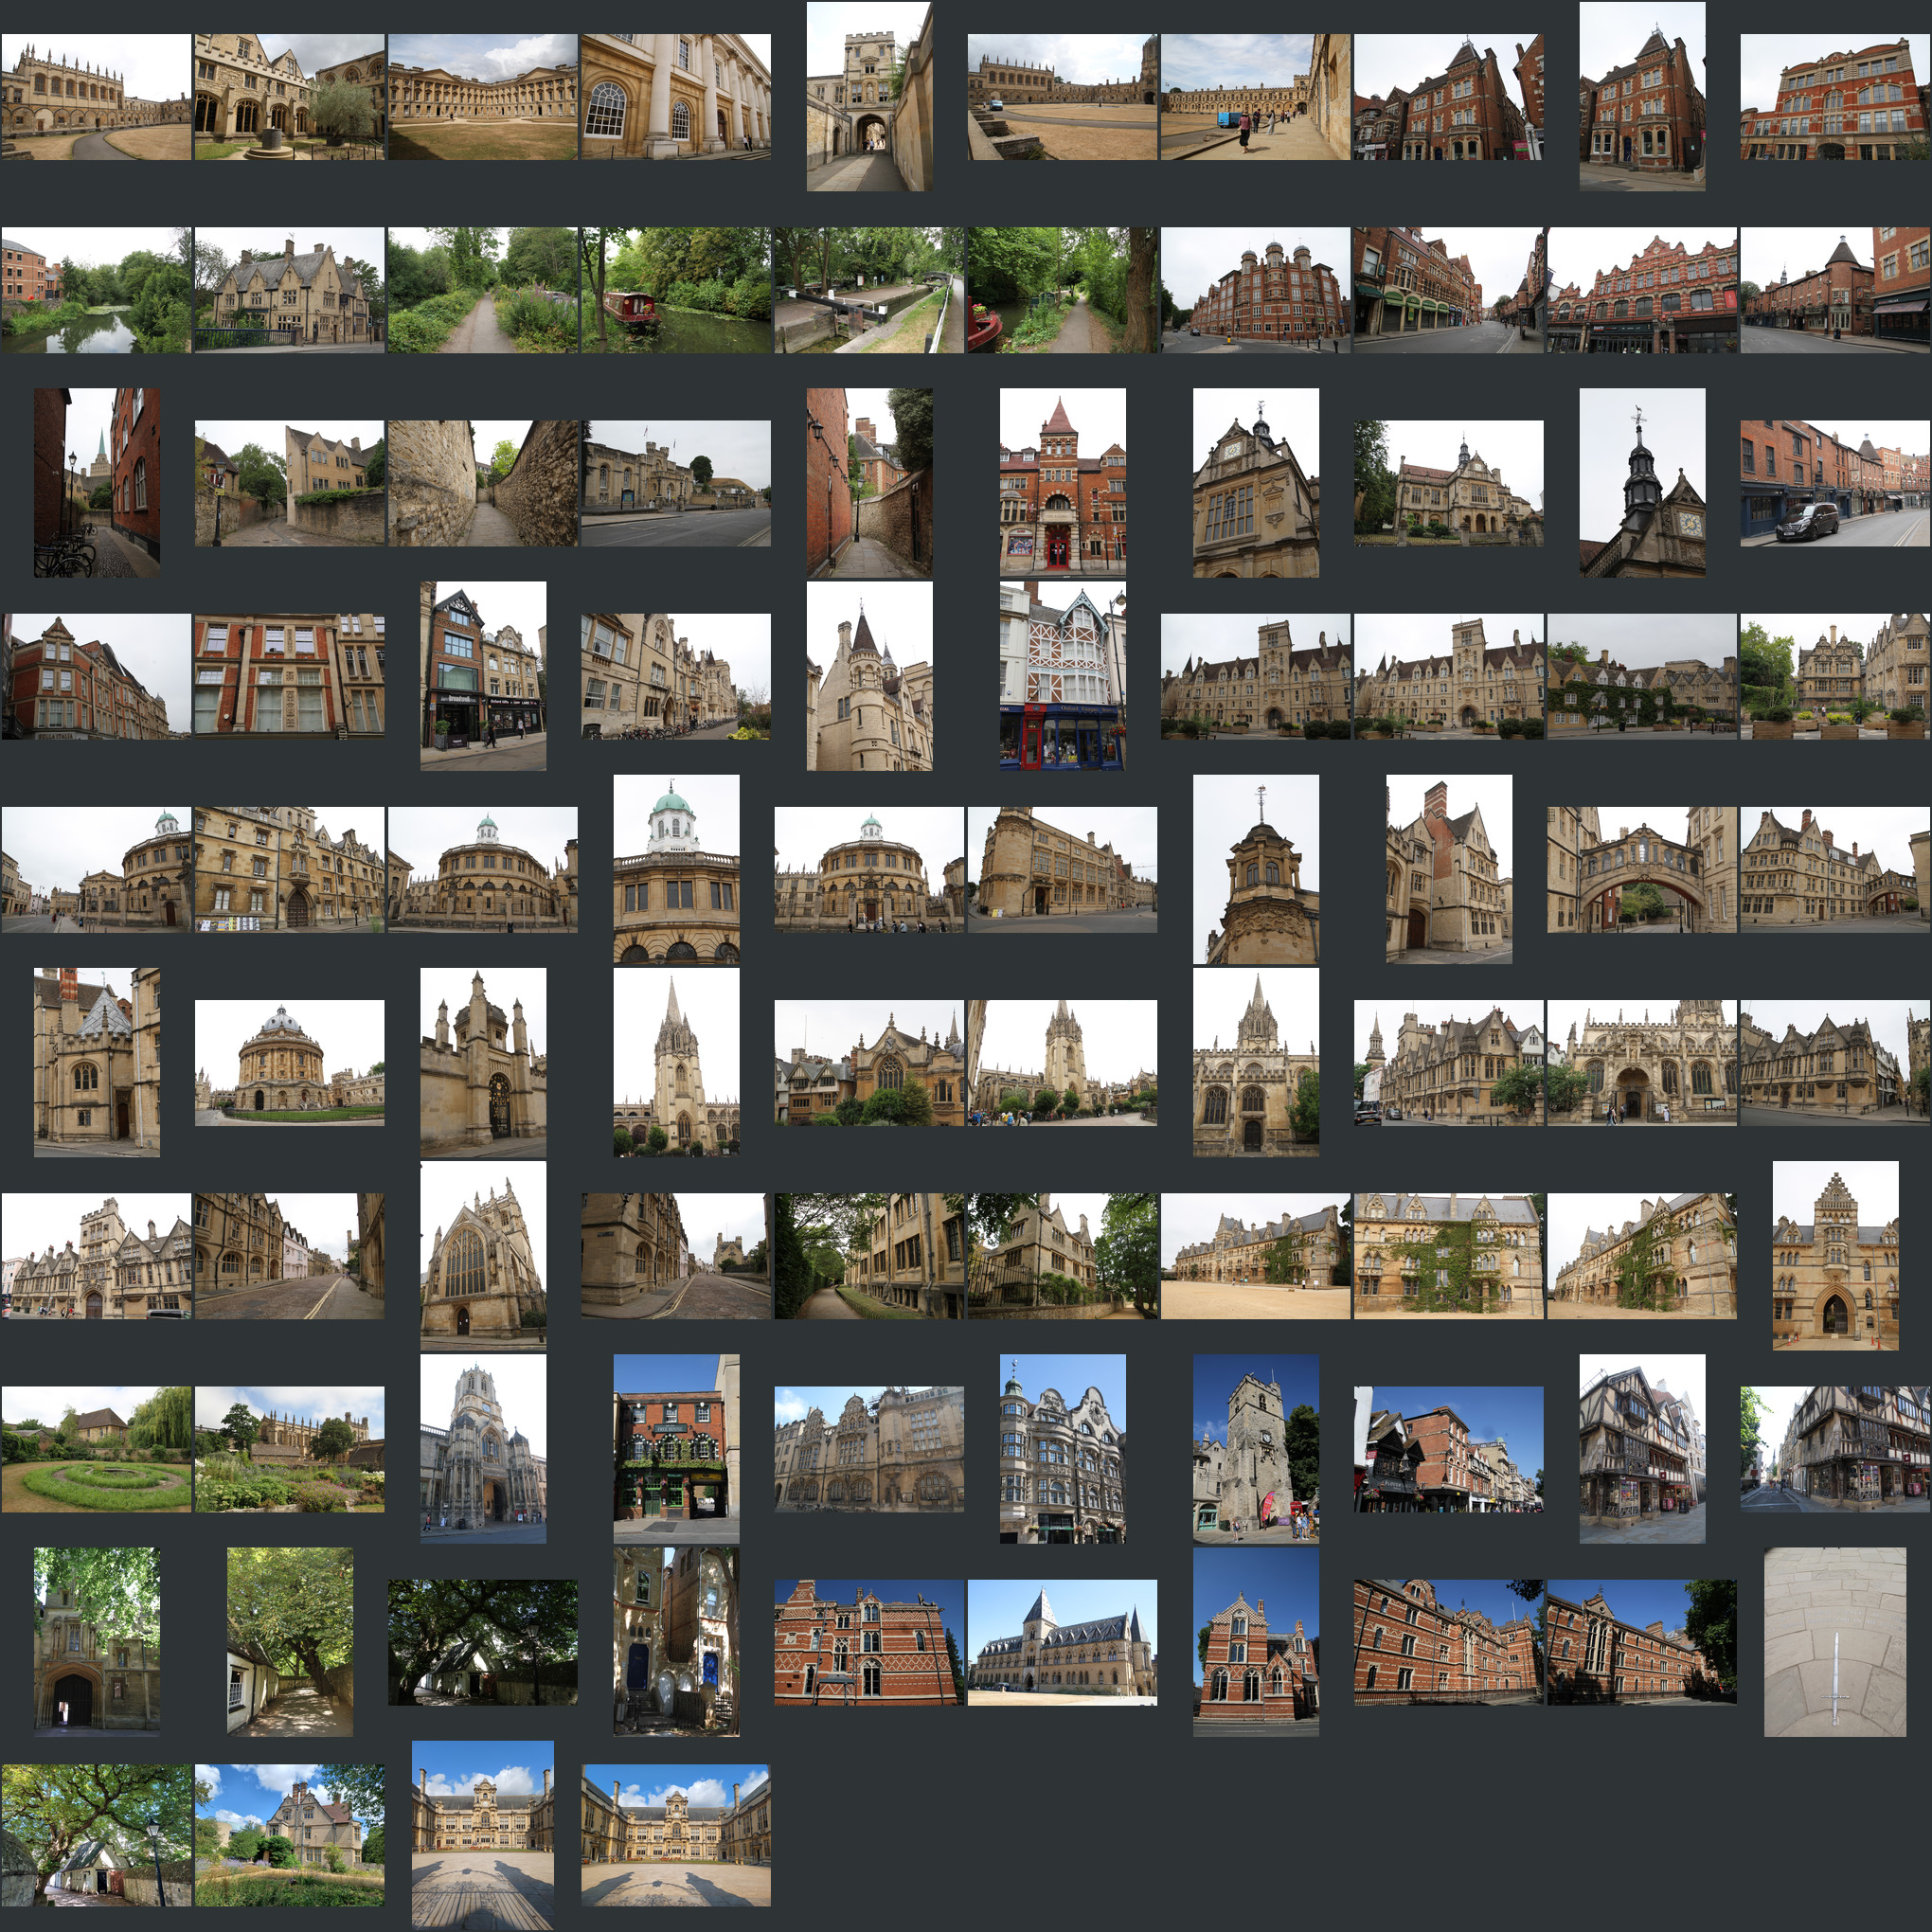Open the canal lock gates photo
Viewport: 1932px width, 1932px height.
868,289
